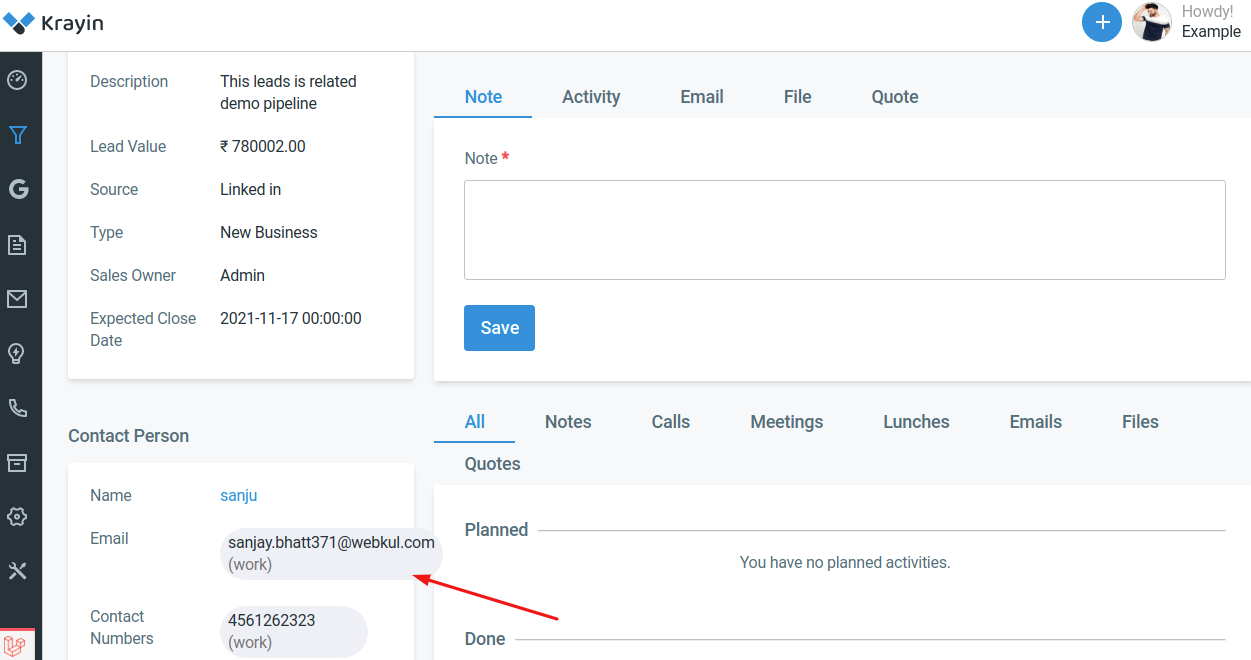
Task: Open the Quotes document icon in sidebar
Action: coord(18,244)
